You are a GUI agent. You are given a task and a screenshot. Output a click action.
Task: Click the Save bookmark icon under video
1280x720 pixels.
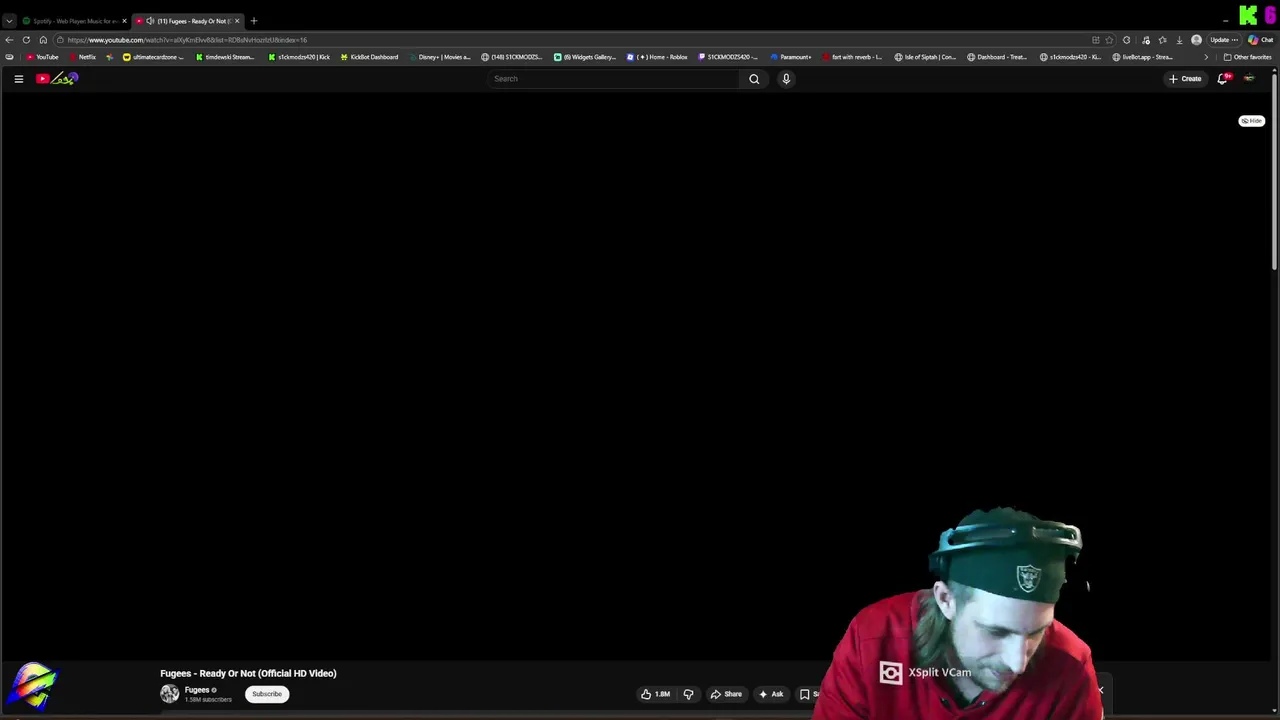(x=804, y=694)
